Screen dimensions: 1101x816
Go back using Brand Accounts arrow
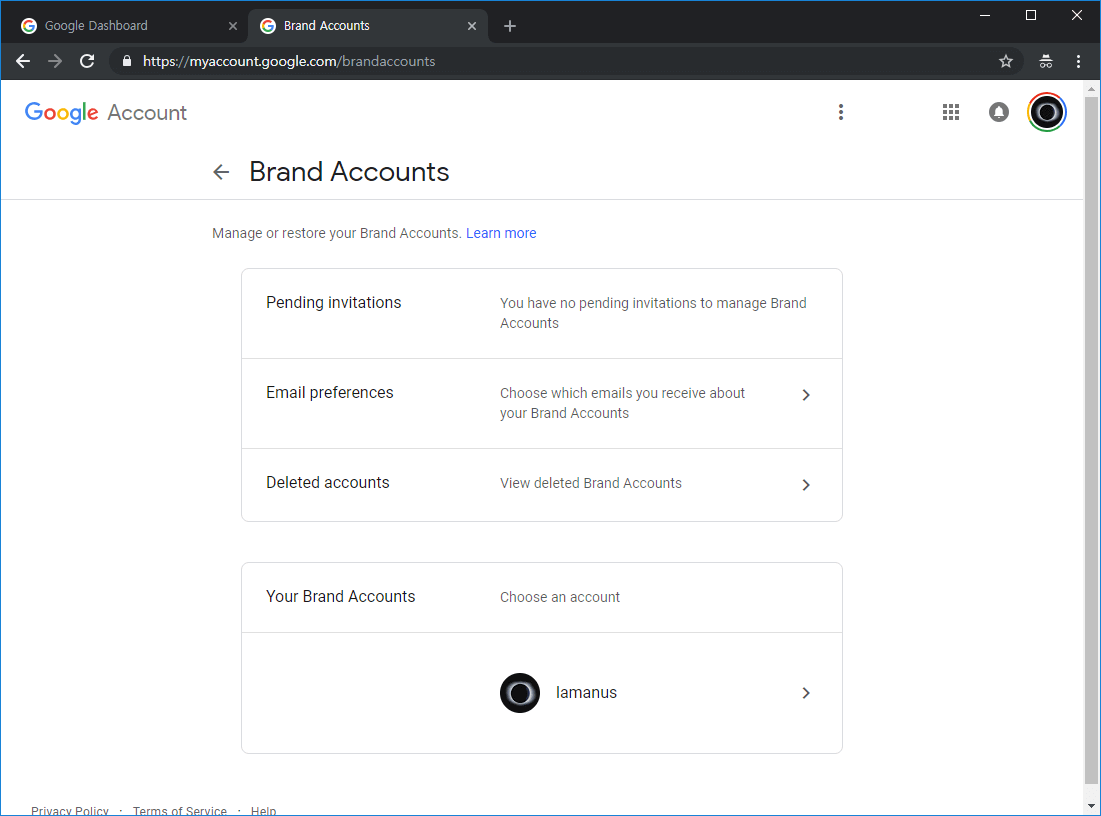click(222, 172)
